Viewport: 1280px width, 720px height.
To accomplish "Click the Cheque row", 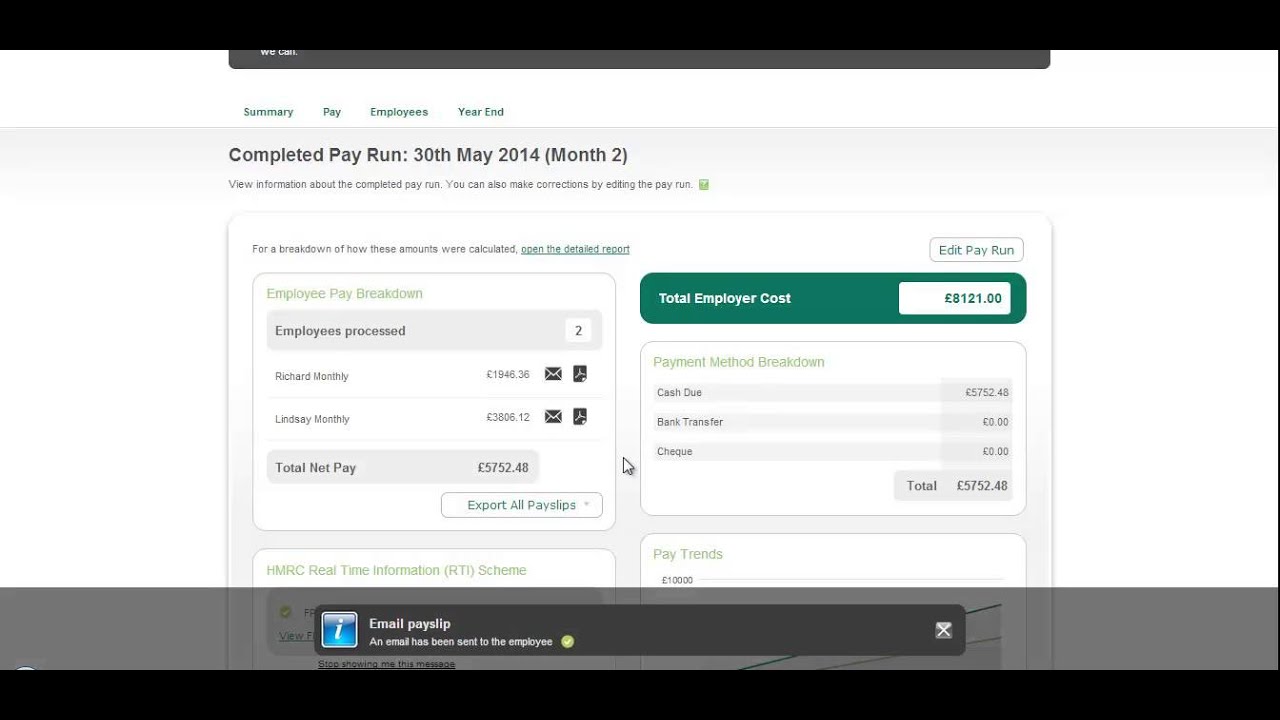I will coord(833,452).
